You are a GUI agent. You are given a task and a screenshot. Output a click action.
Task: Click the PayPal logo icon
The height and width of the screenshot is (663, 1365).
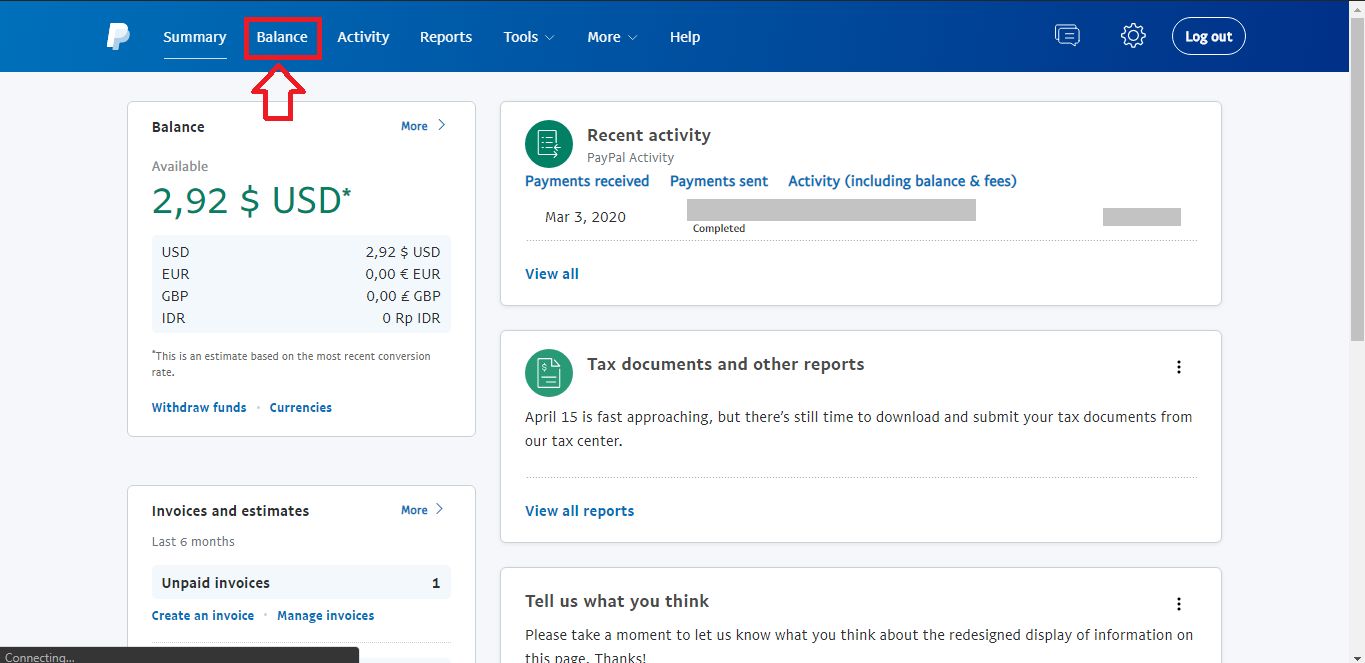(x=118, y=37)
